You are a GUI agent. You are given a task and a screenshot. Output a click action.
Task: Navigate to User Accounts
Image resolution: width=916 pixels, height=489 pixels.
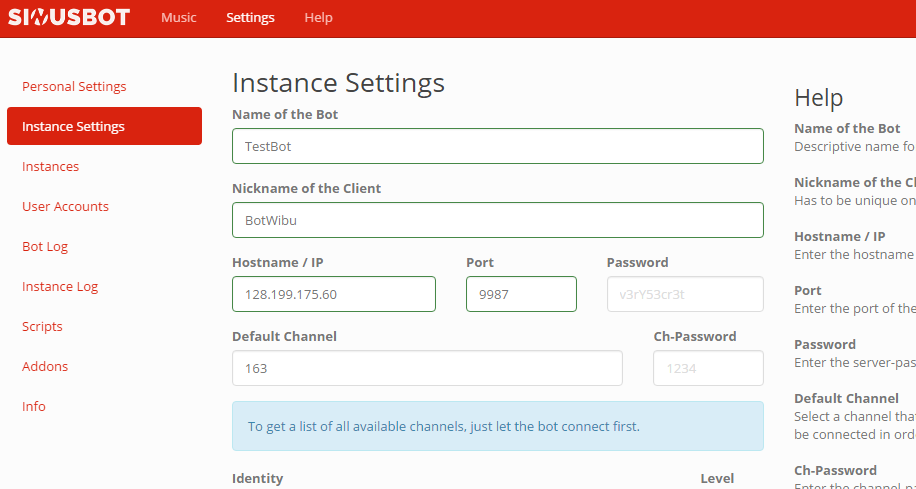pyautogui.click(x=65, y=207)
